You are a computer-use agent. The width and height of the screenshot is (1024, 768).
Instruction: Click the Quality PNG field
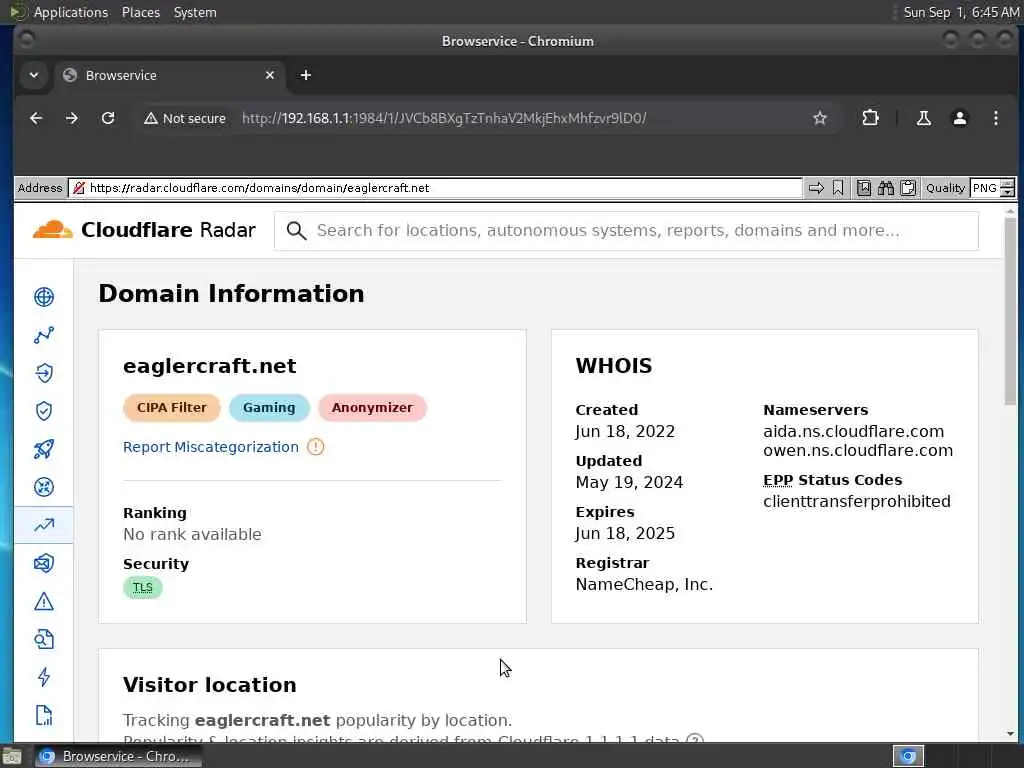[x=984, y=188]
